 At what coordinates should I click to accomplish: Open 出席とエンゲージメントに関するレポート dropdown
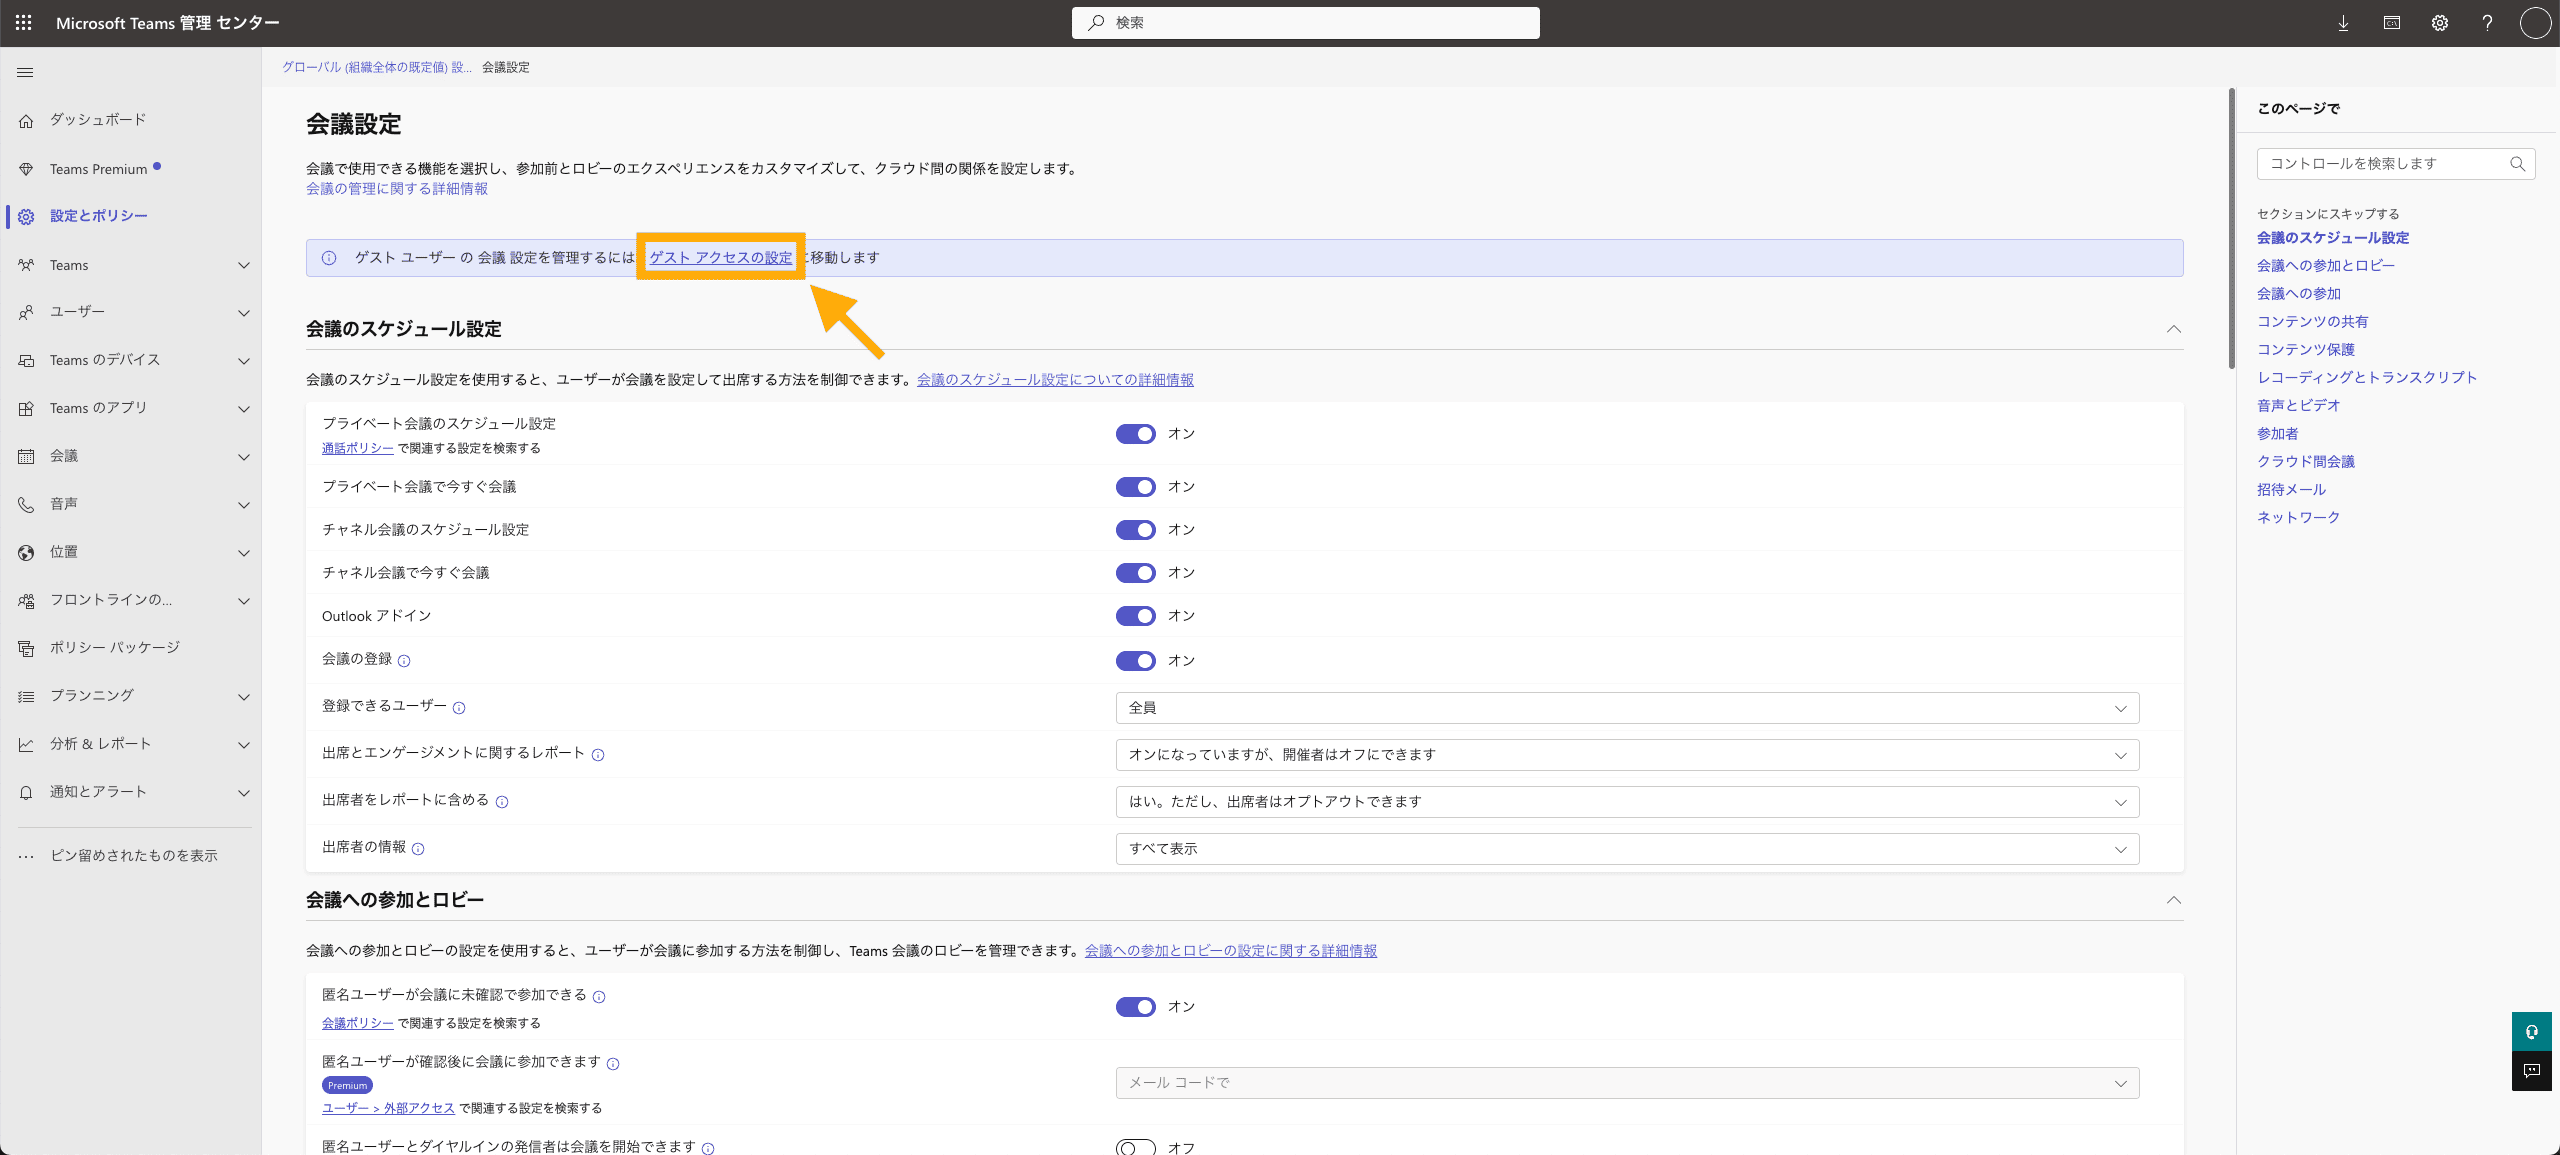coord(1627,755)
